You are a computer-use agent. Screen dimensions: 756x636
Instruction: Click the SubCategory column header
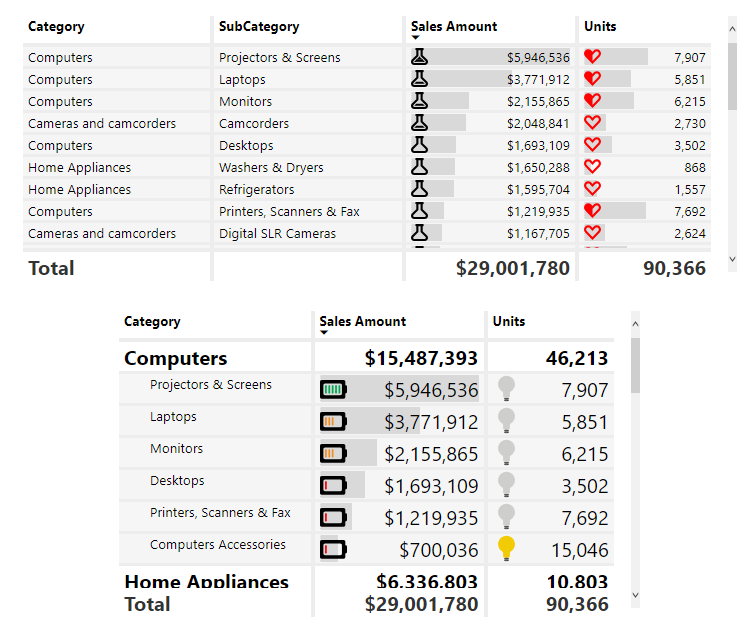coord(259,27)
